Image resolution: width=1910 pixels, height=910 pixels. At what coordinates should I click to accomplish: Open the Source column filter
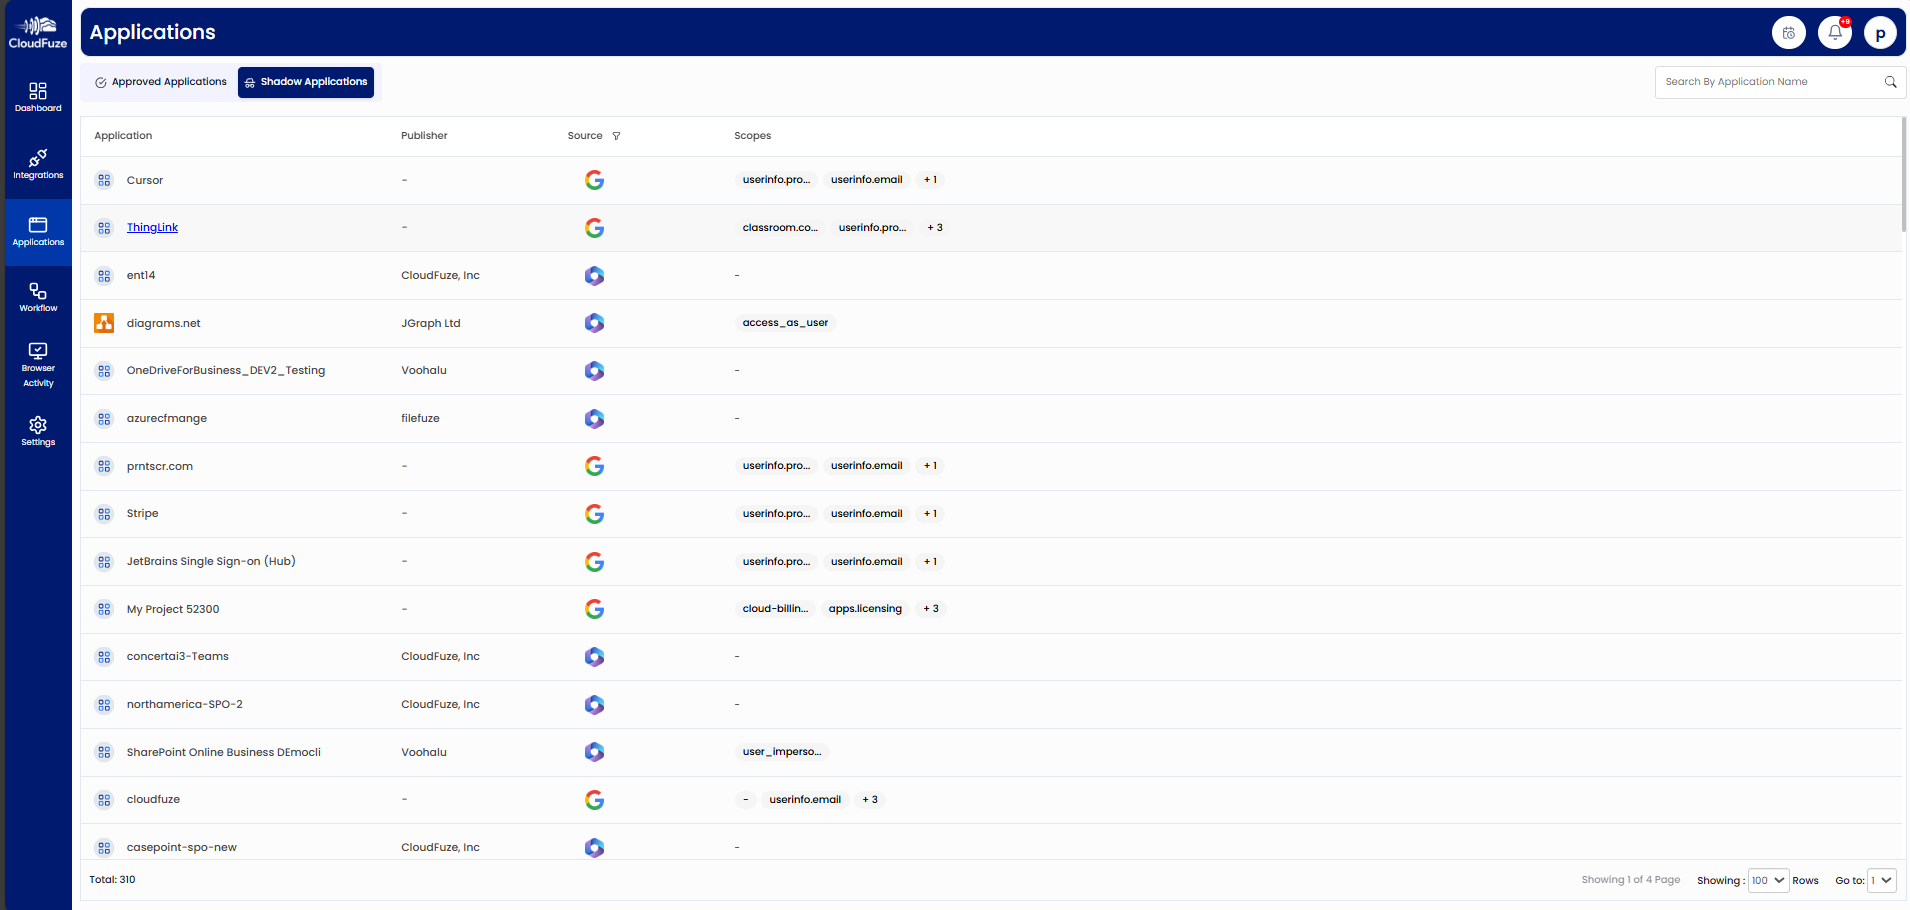(x=616, y=135)
